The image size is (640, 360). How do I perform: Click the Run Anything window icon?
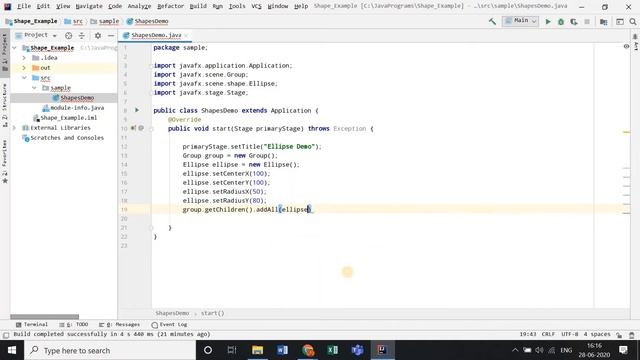(x=620, y=22)
